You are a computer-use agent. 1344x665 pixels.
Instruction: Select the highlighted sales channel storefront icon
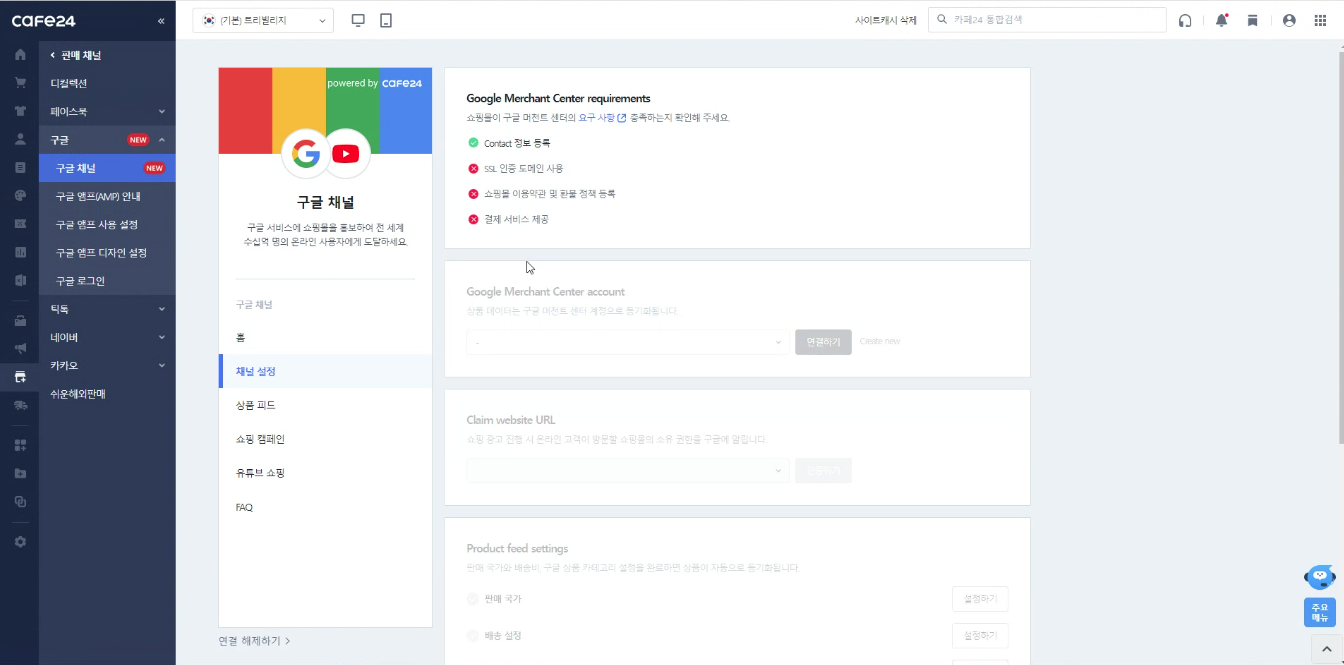click(x=20, y=376)
